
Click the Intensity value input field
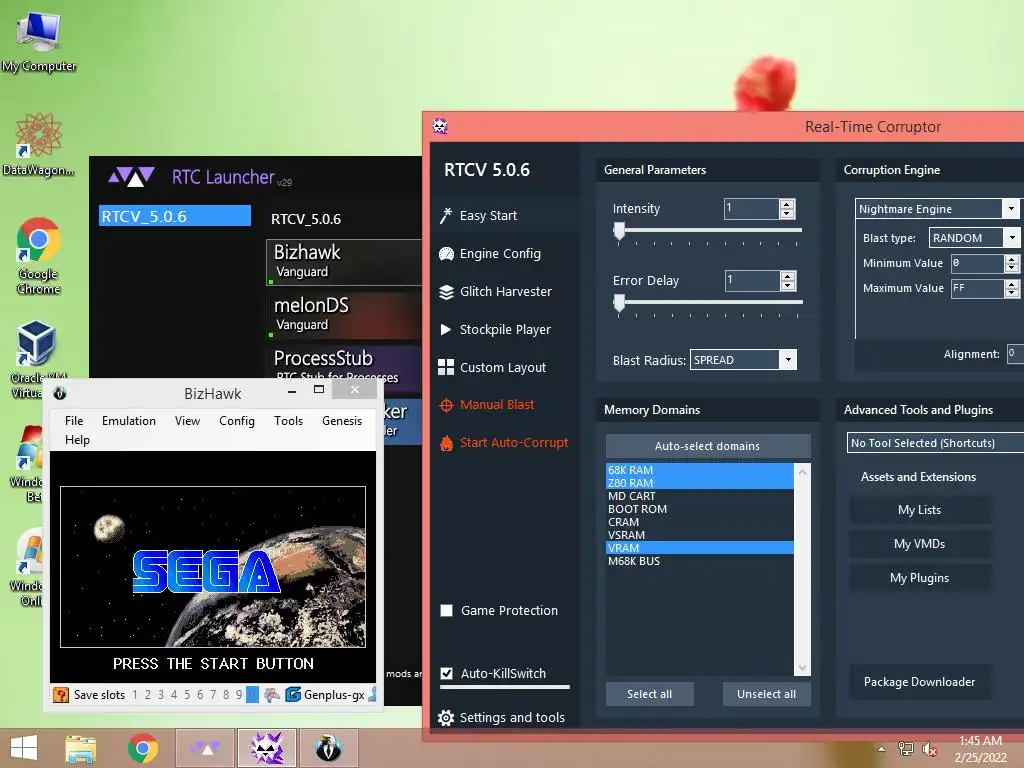pyautogui.click(x=752, y=209)
